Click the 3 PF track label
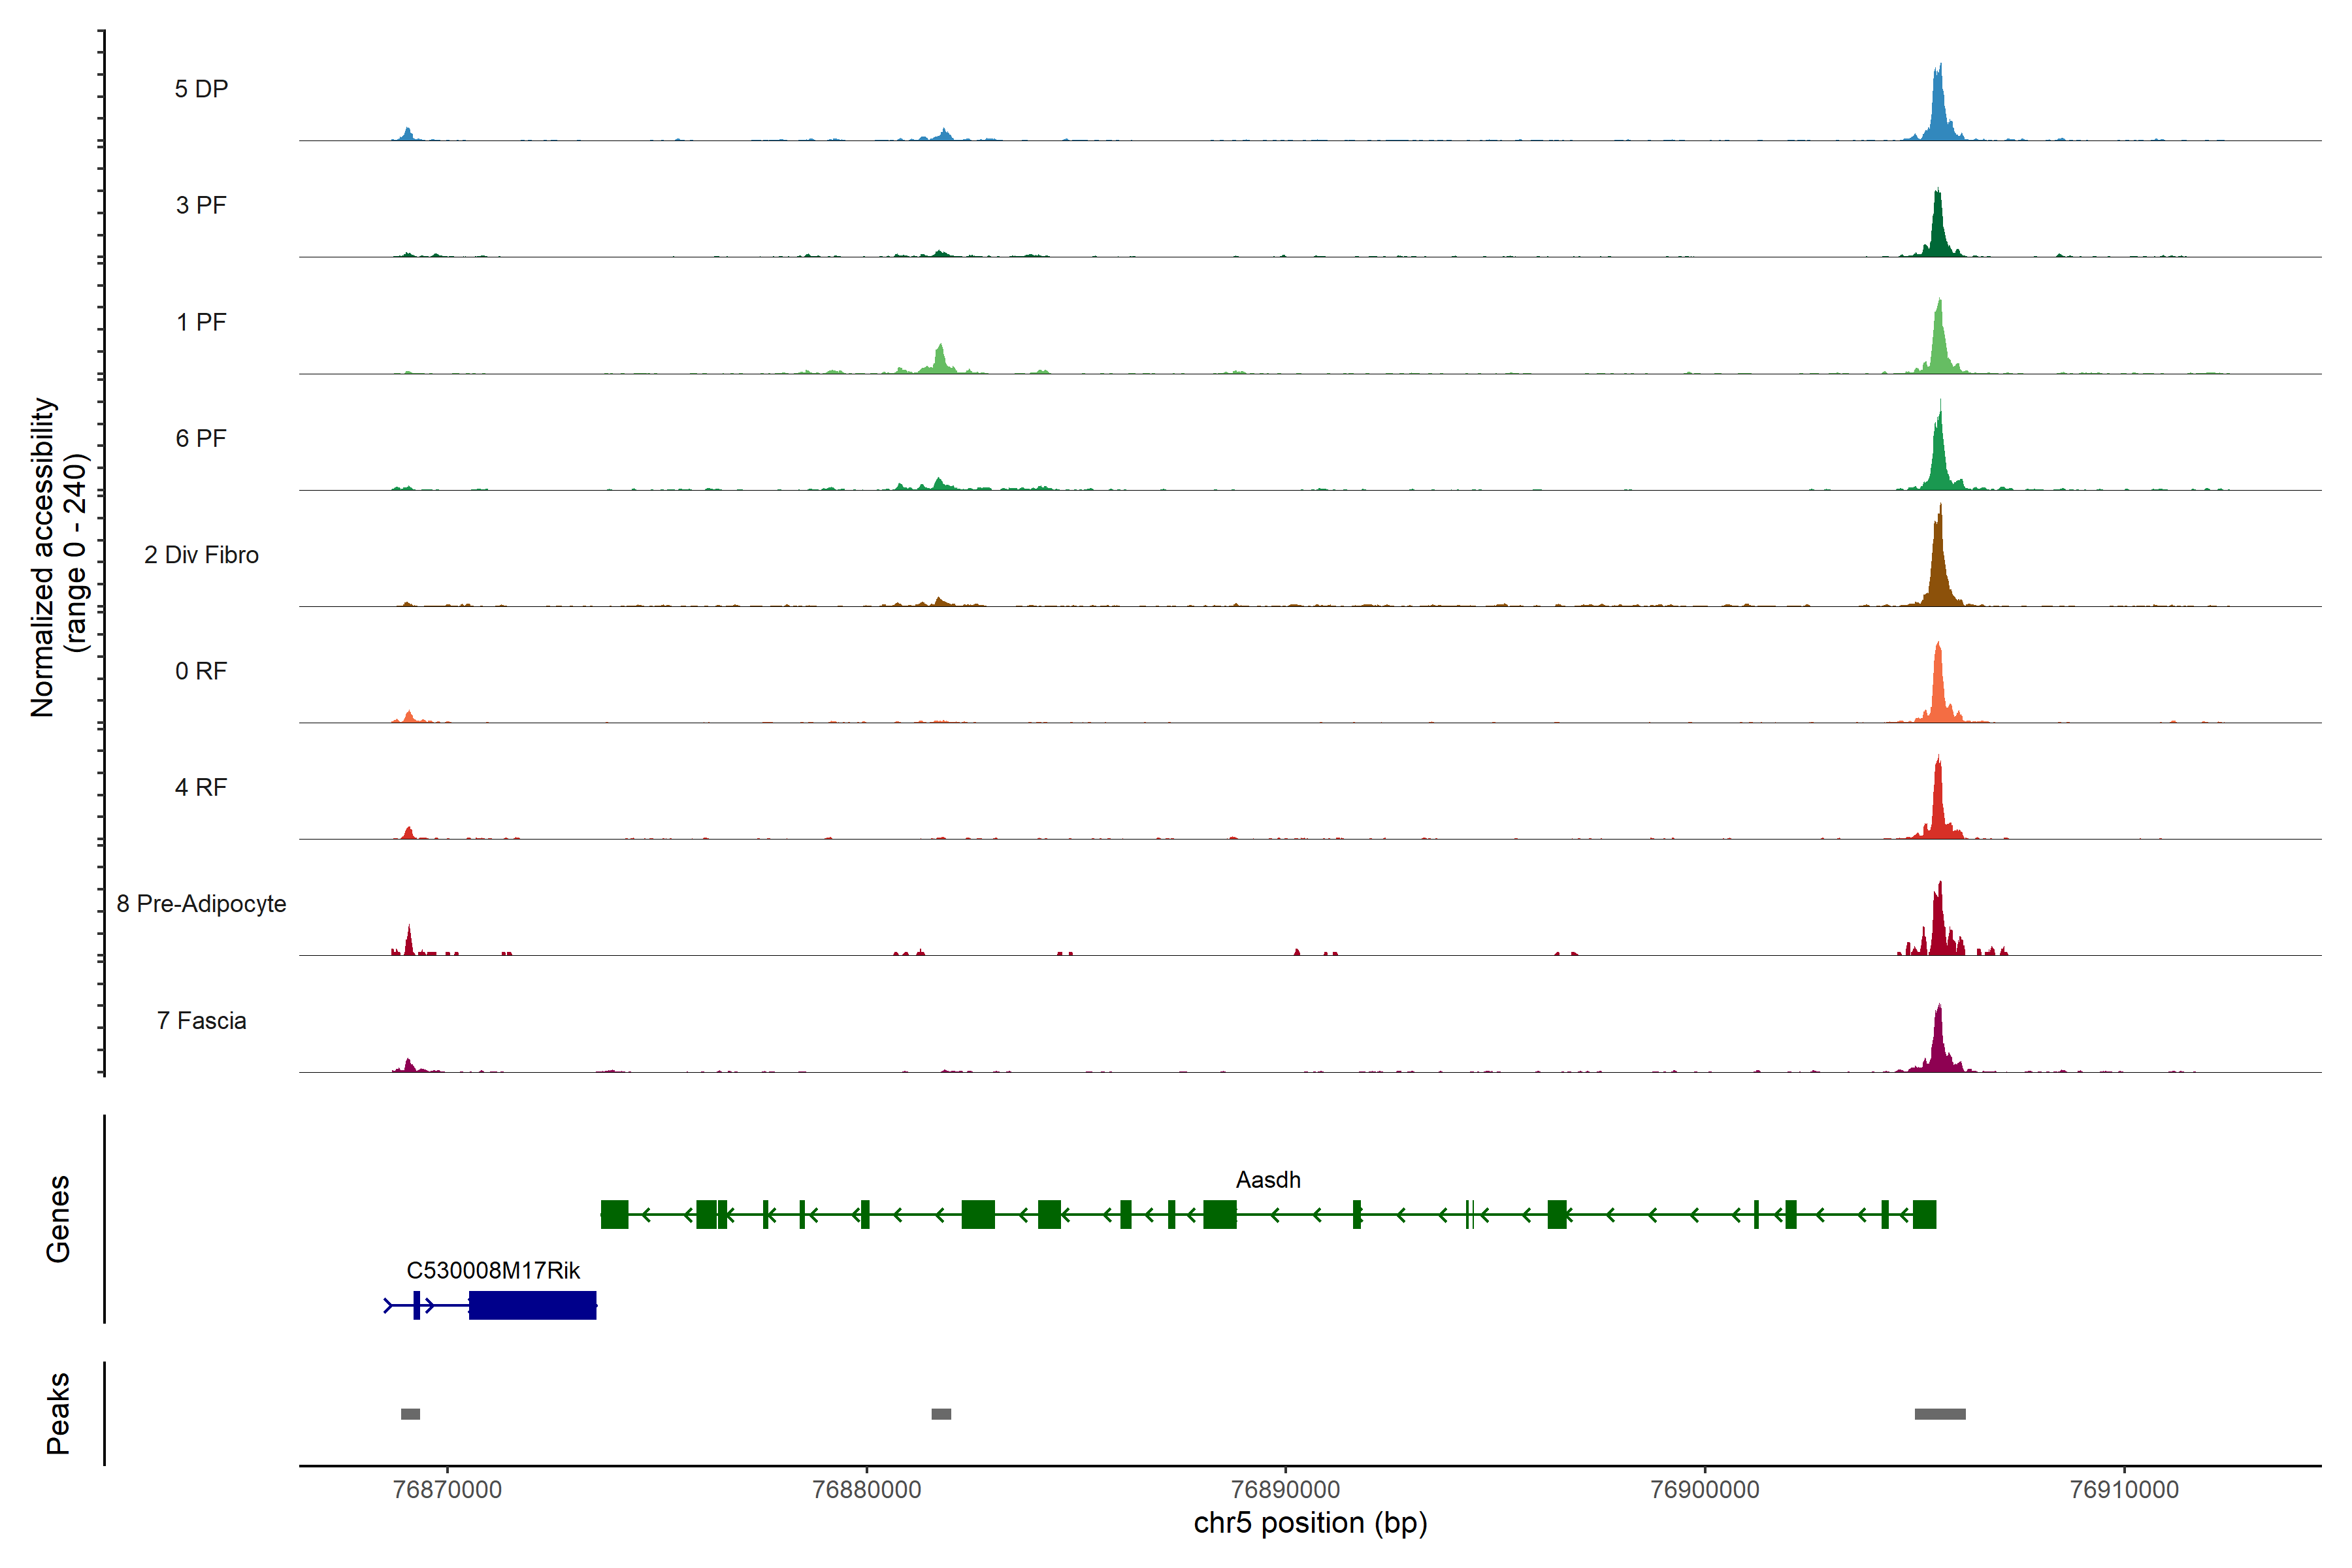2352x1568 pixels. pyautogui.click(x=201, y=205)
